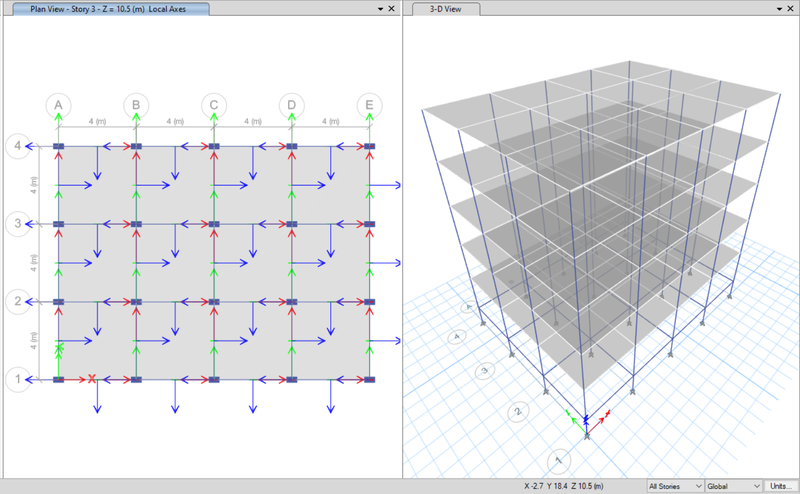Click the X Y Z coordinates readout
Image resolution: width=800 pixels, height=494 pixels.
tap(564, 486)
